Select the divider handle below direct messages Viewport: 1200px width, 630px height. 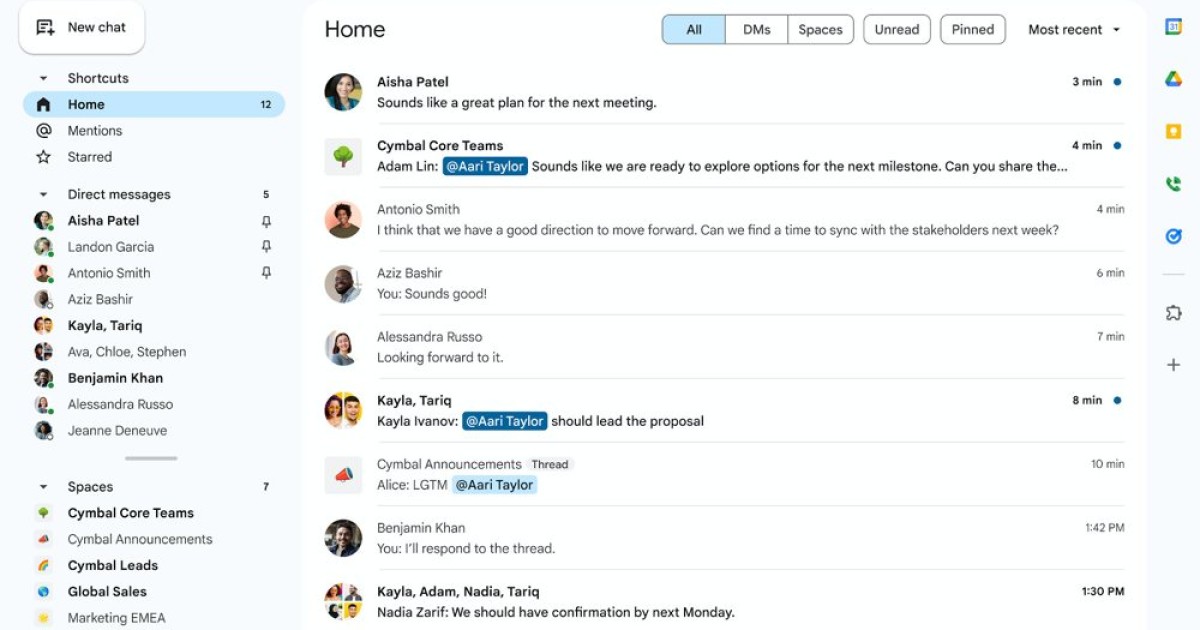[x=151, y=459]
